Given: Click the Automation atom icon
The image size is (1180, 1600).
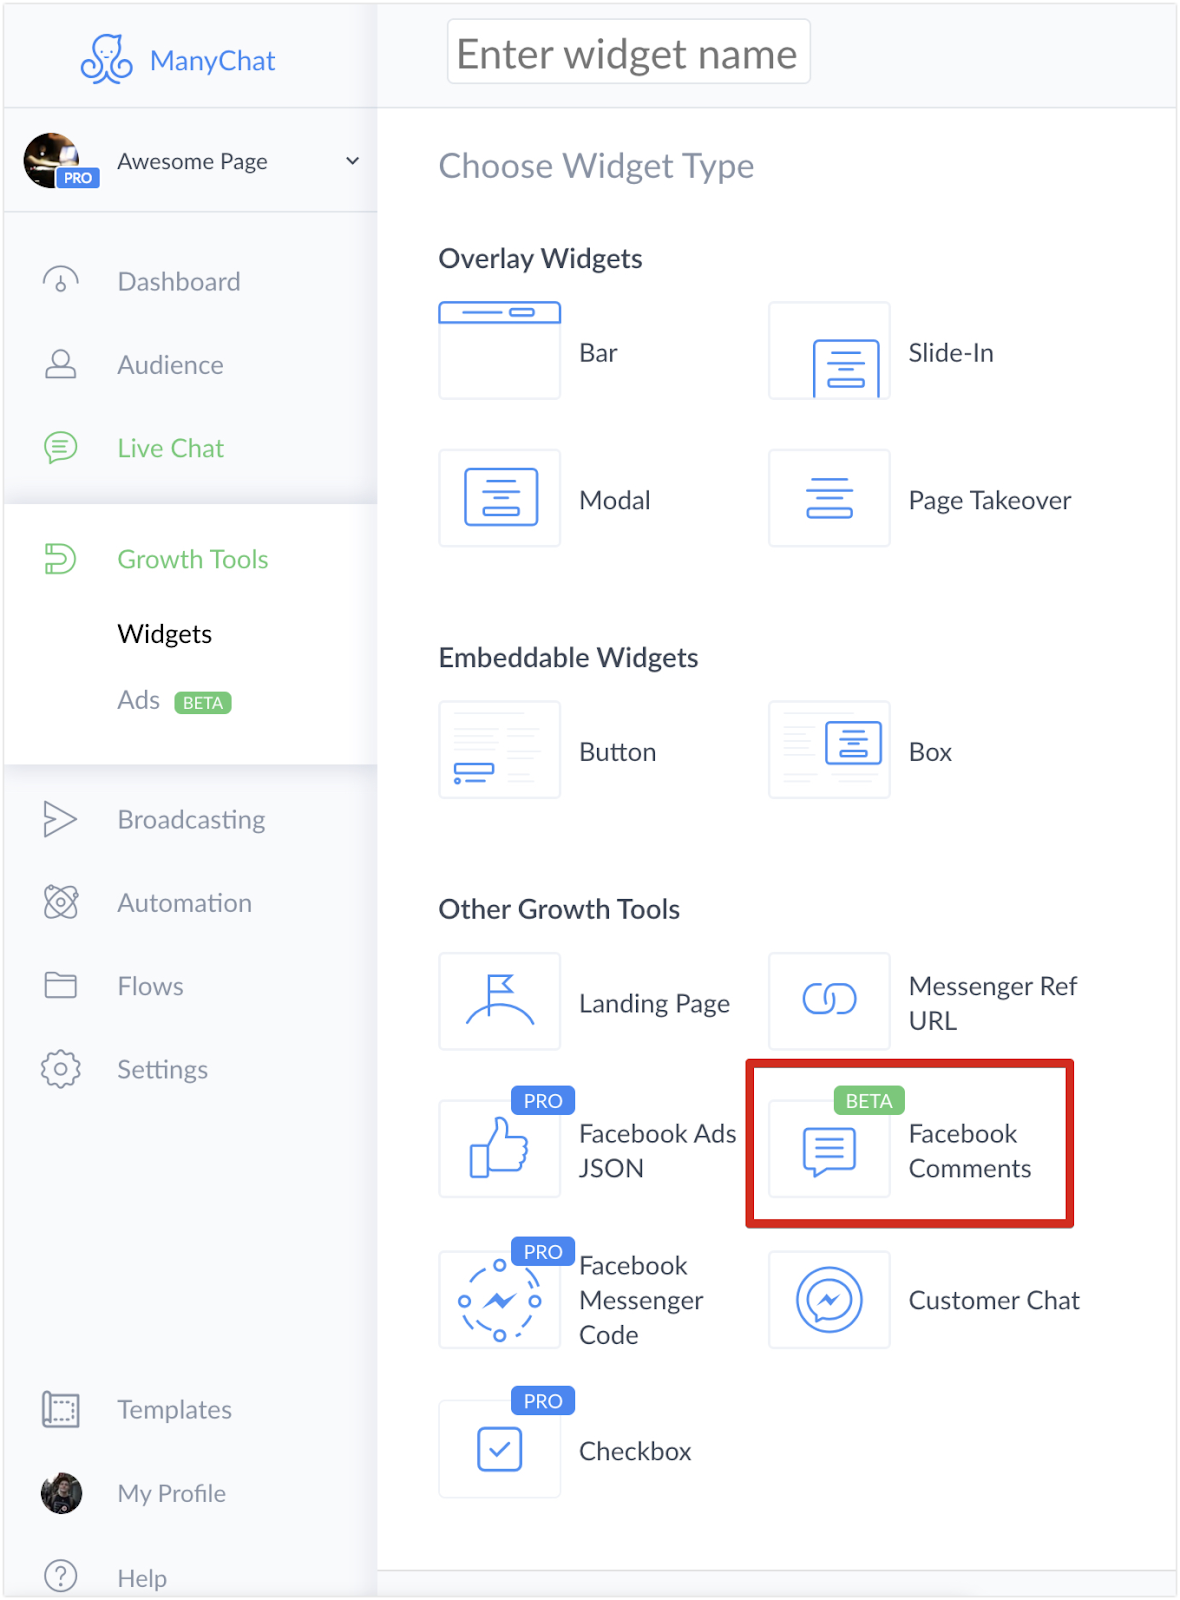Looking at the screenshot, I should (x=61, y=902).
